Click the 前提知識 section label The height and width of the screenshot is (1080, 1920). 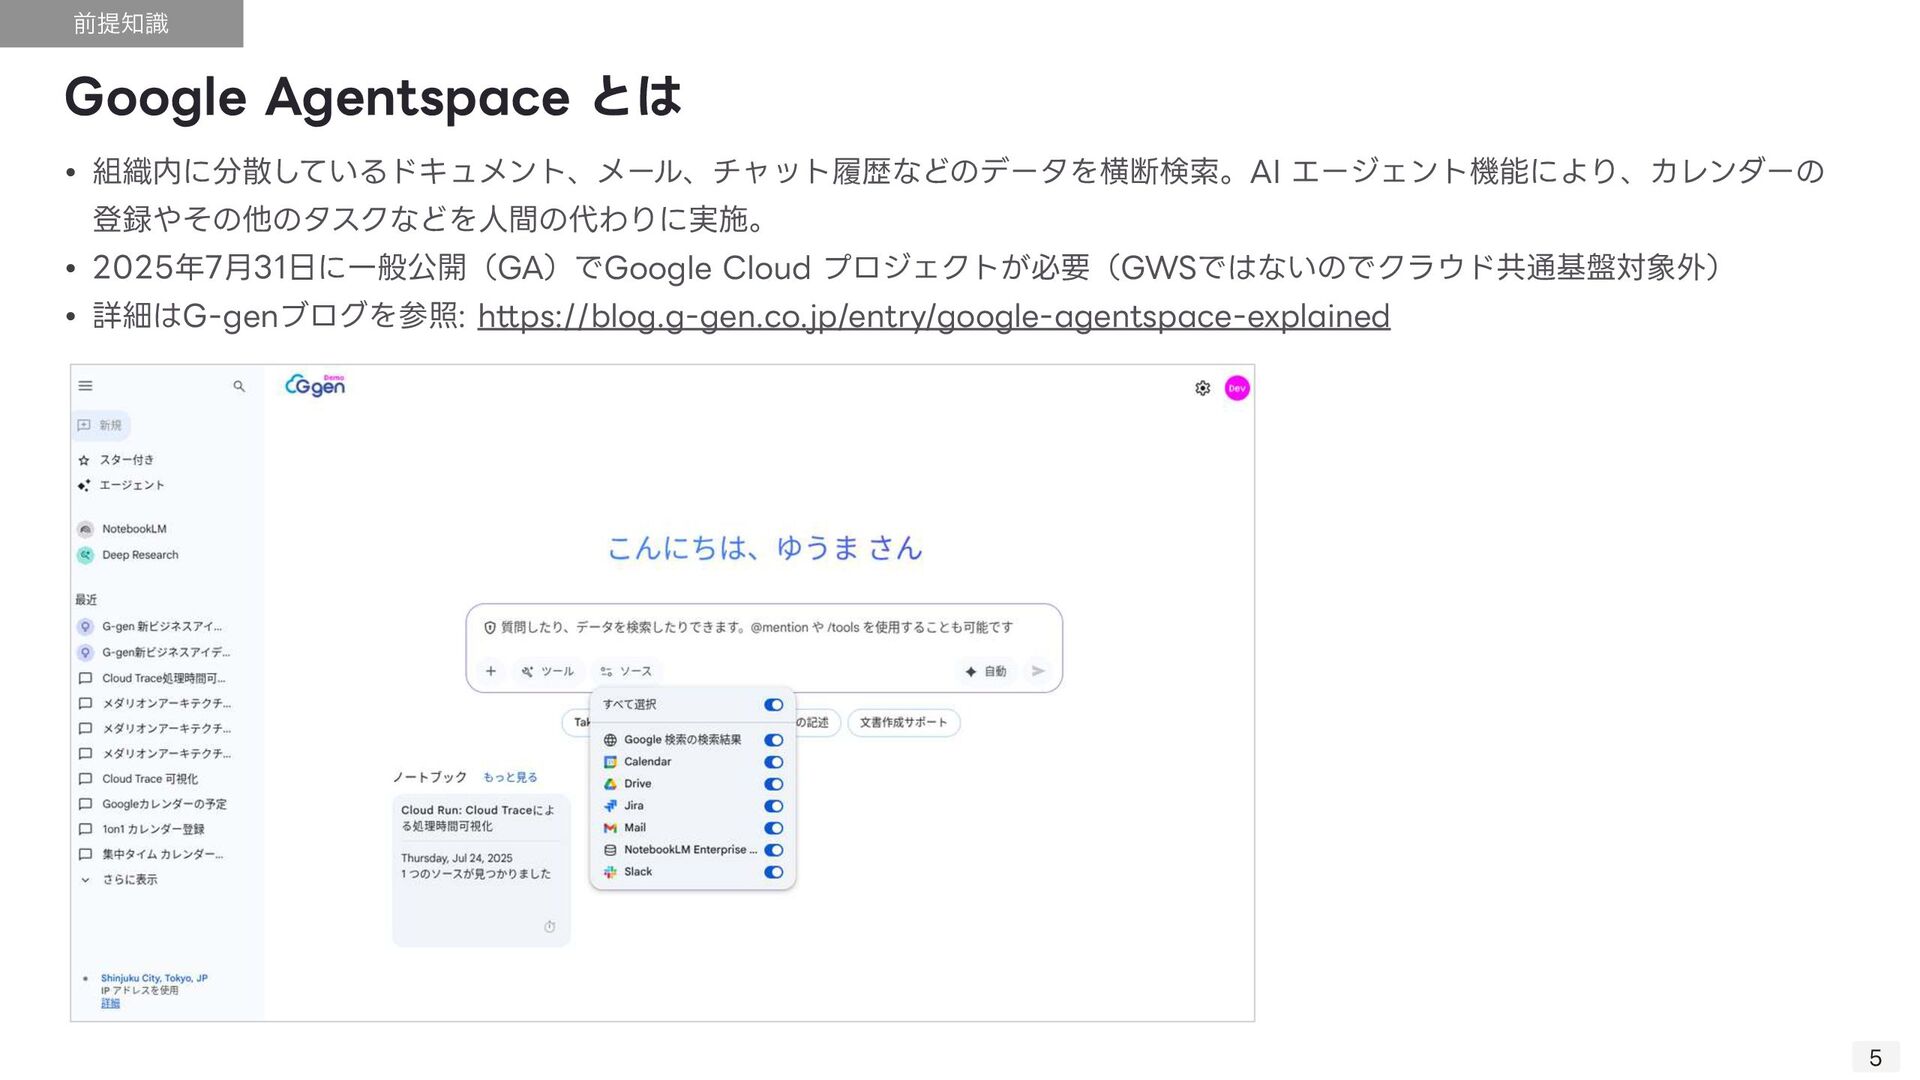pyautogui.click(x=121, y=23)
